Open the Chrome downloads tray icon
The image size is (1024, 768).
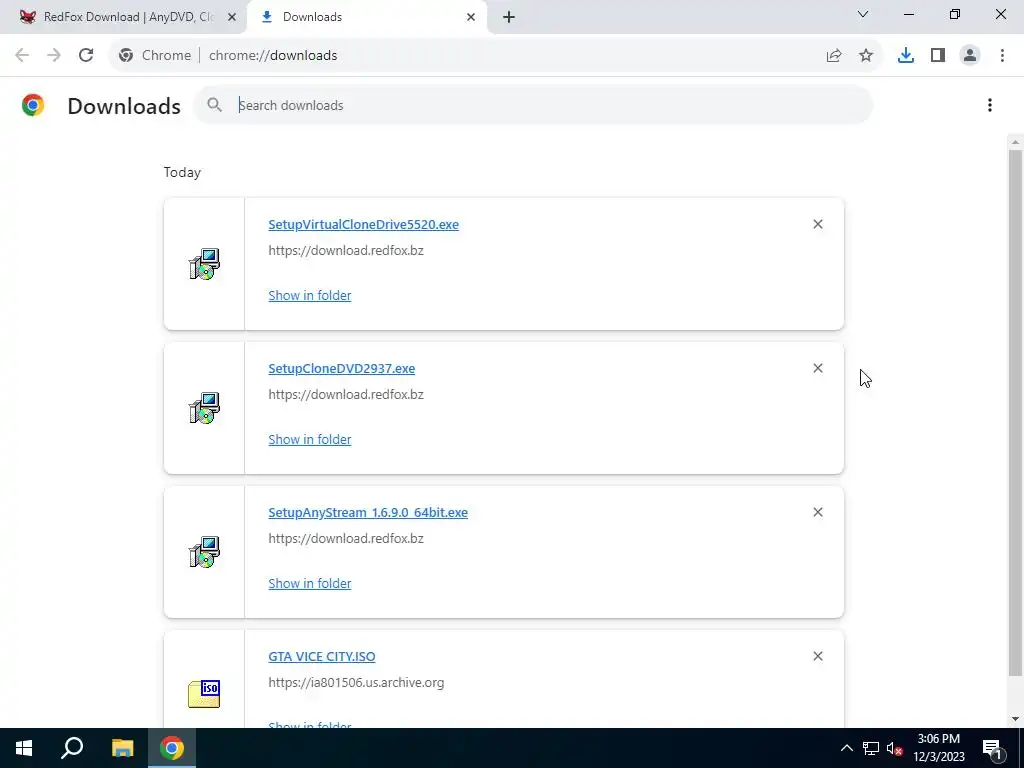pyautogui.click(x=906, y=56)
